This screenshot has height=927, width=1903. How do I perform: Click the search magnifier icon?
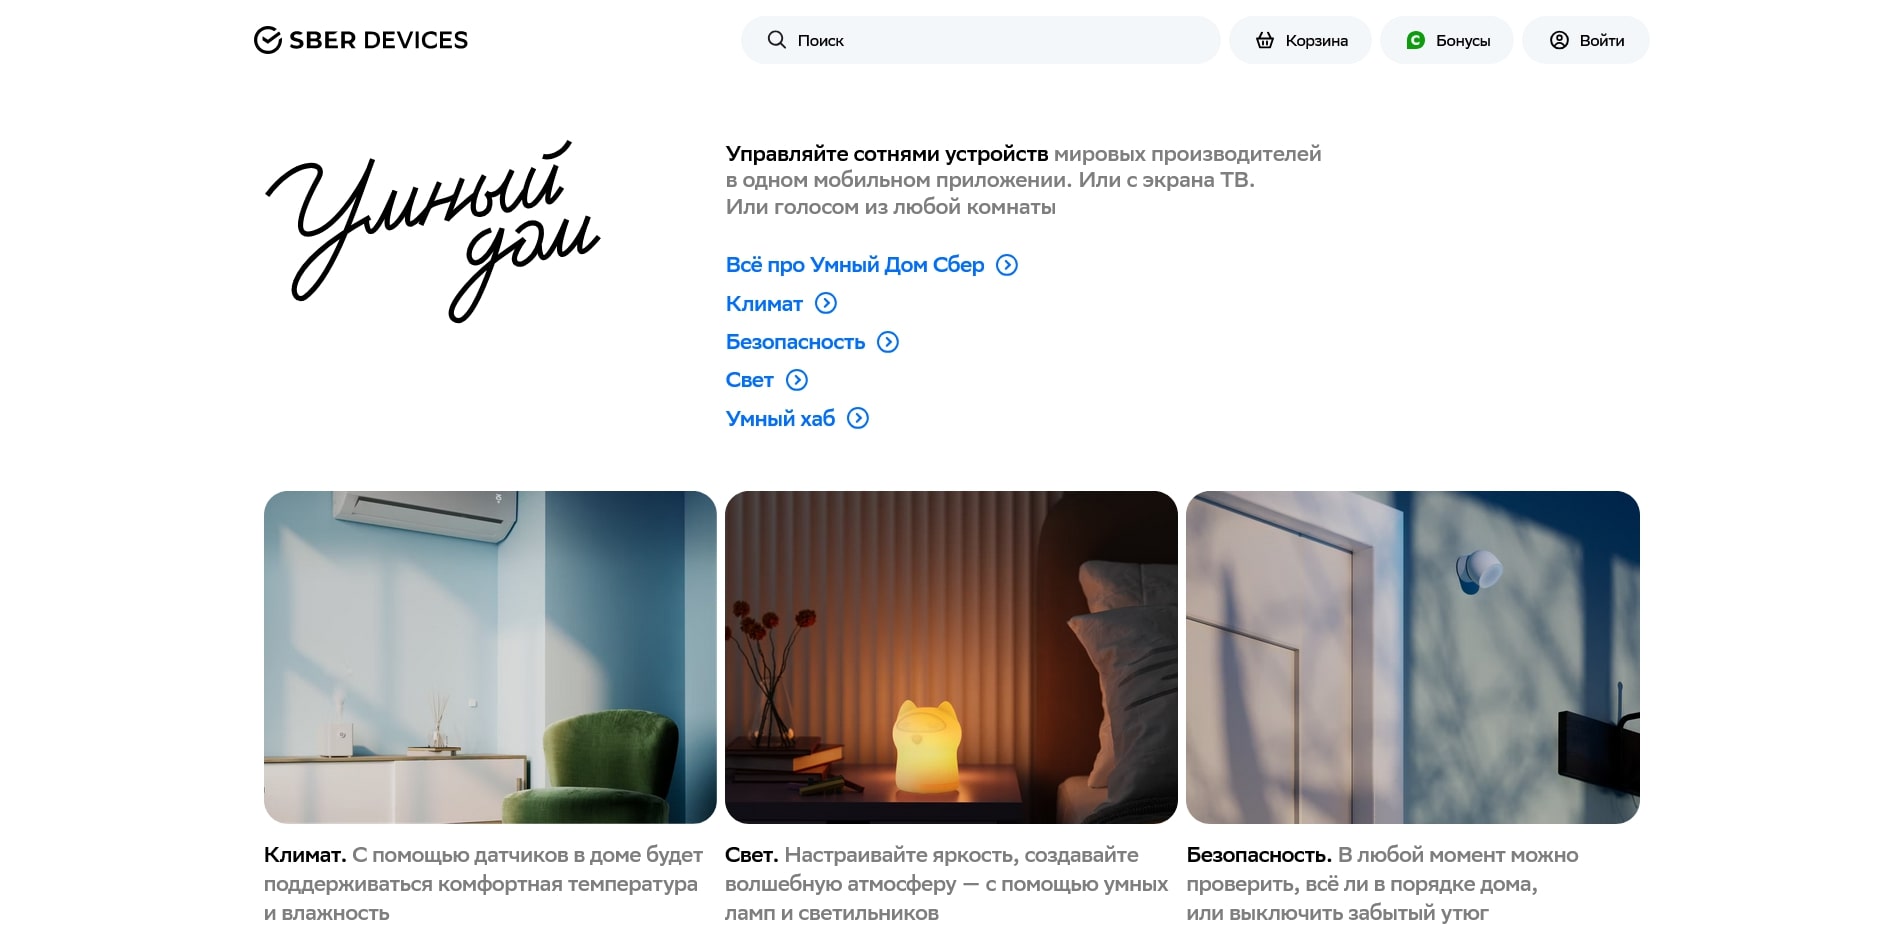coord(776,40)
